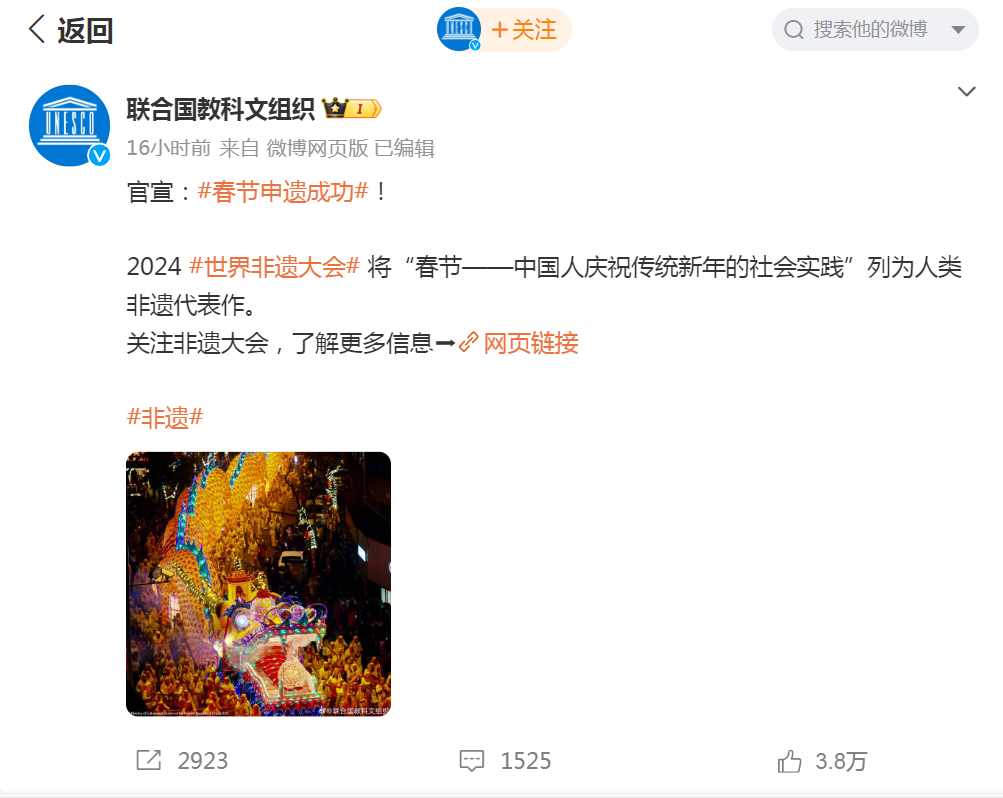The image size is (1003, 798).
Task: Like the post with thumbs-up icon
Action: pyautogui.click(x=789, y=761)
